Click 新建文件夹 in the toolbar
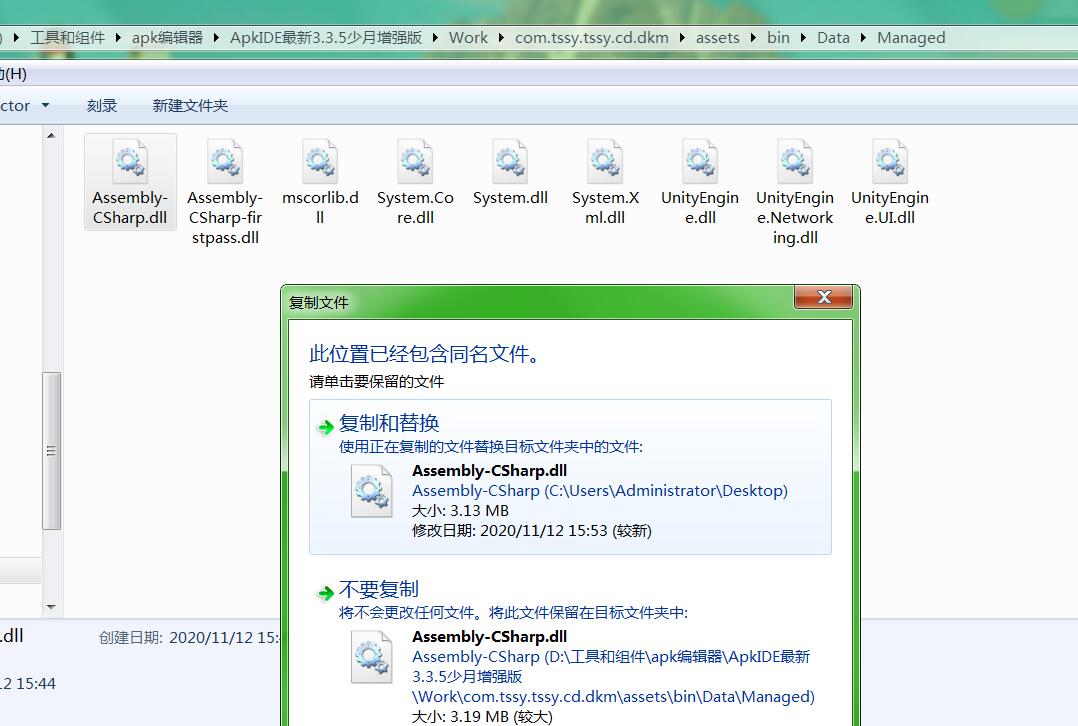The image size is (1078, 726). pyautogui.click(x=190, y=105)
